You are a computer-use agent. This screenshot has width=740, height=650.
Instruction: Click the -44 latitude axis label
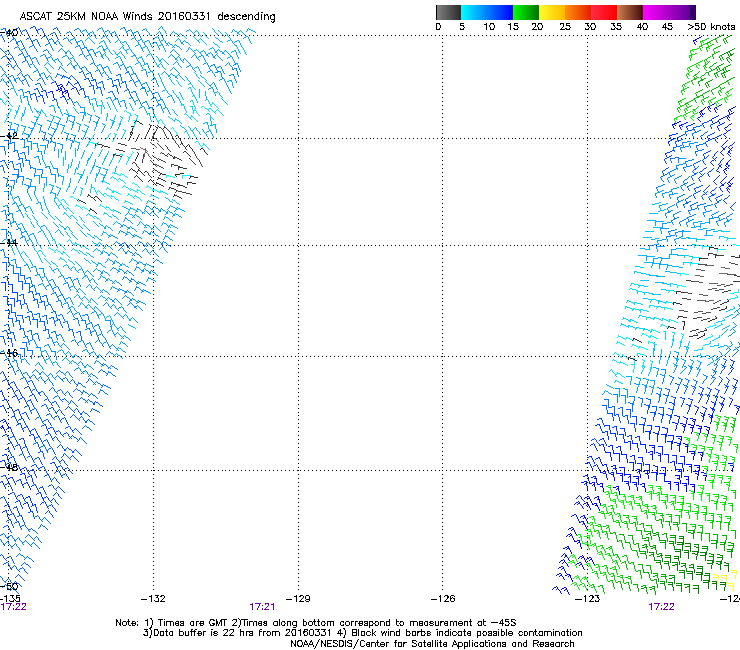point(9,243)
